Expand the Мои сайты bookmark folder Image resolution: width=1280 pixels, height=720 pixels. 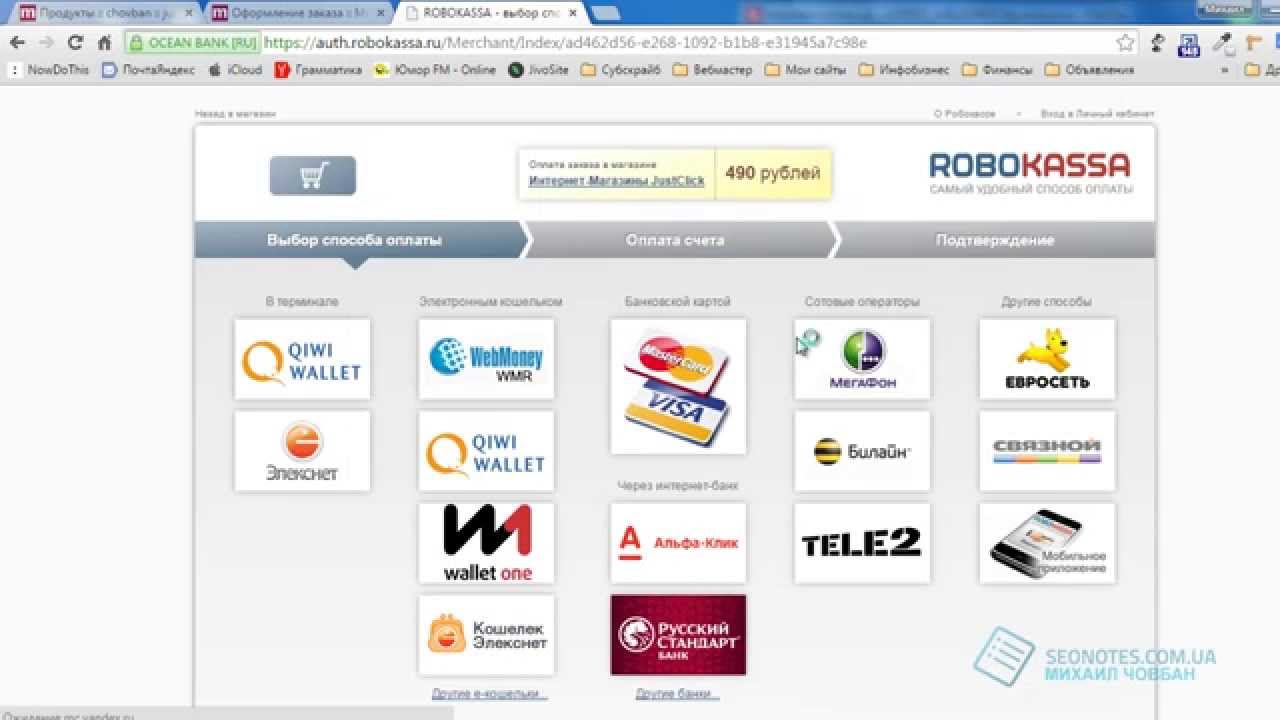[805, 70]
